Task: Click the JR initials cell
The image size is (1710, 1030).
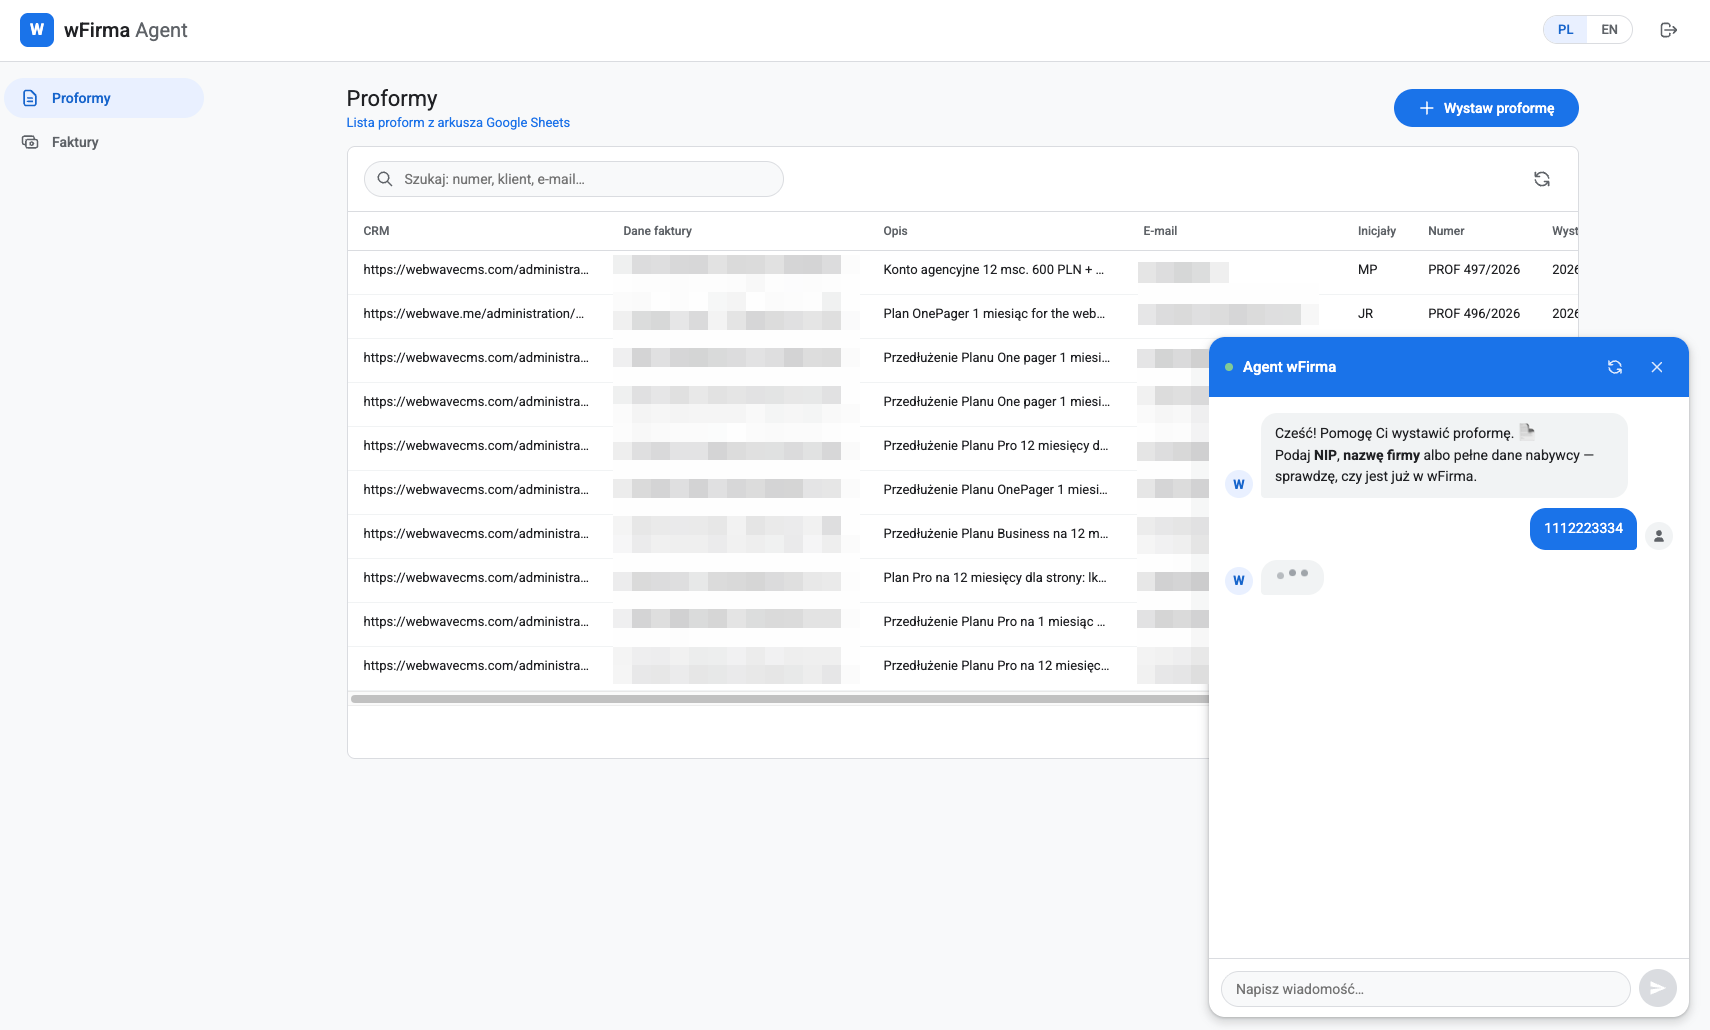Action: pos(1365,314)
